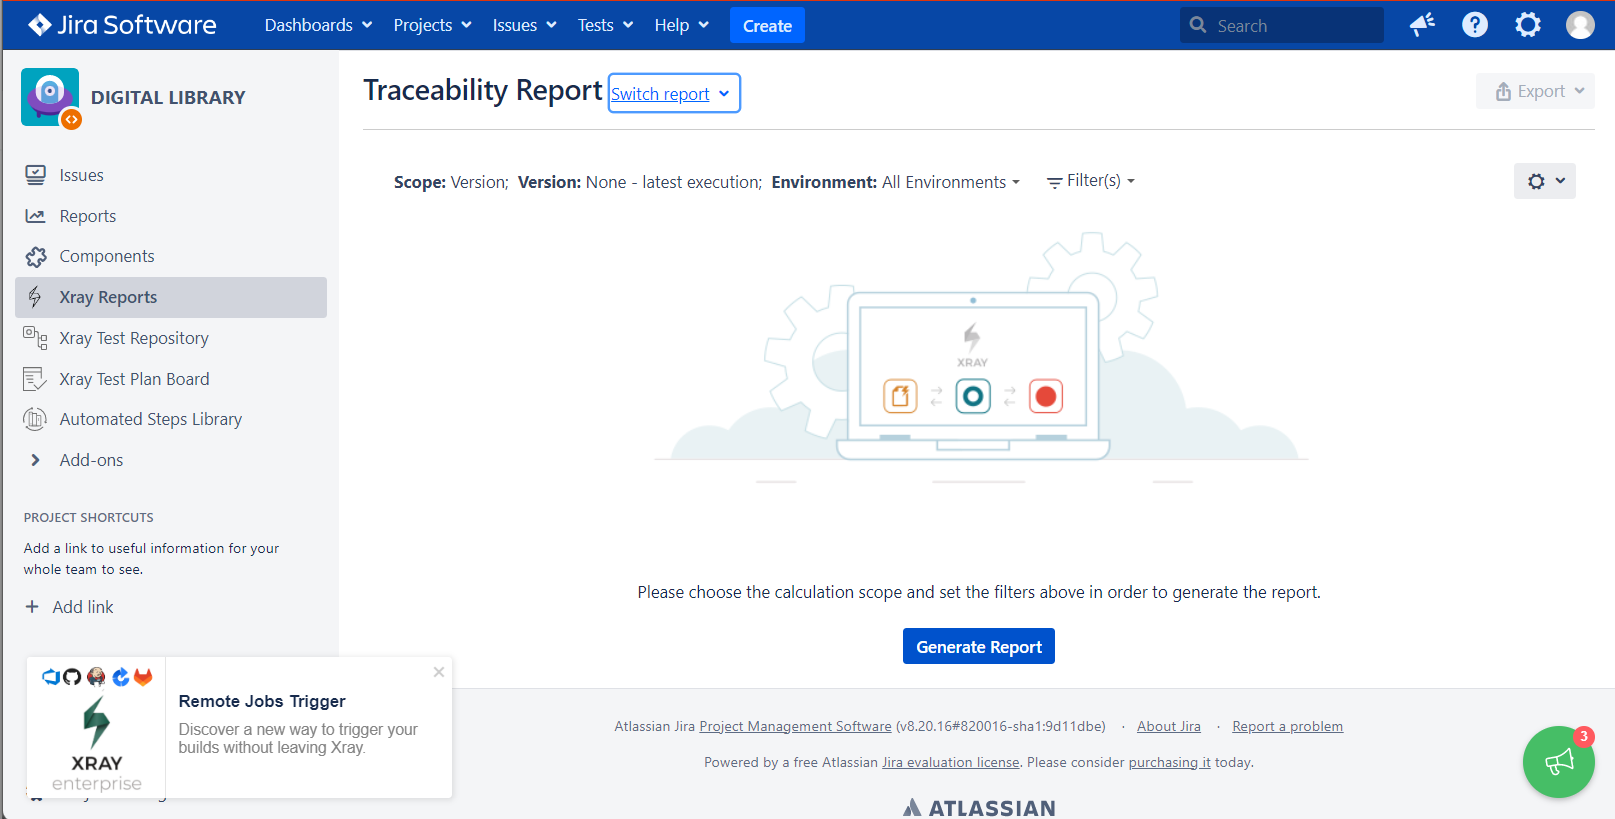Image resolution: width=1615 pixels, height=819 pixels.
Task: Select Xray Reports in the sidebar
Action: (x=171, y=297)
